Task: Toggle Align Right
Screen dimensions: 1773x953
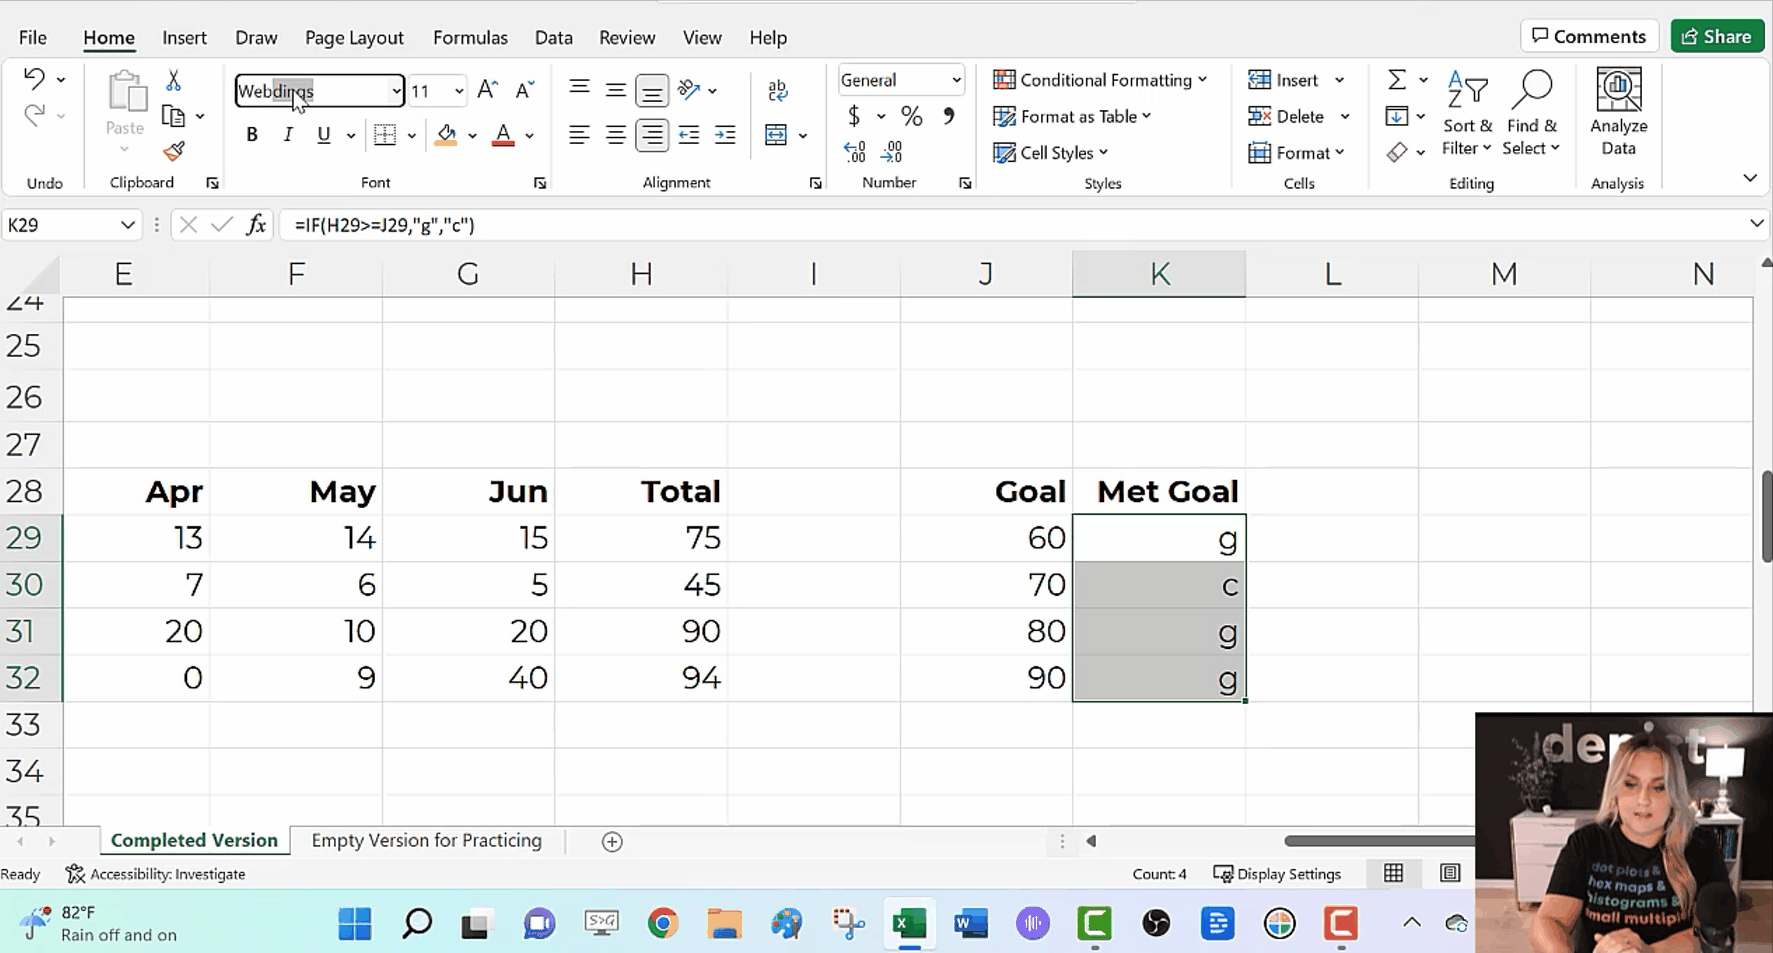Action: pyautogui.click(x=652, y=135)
